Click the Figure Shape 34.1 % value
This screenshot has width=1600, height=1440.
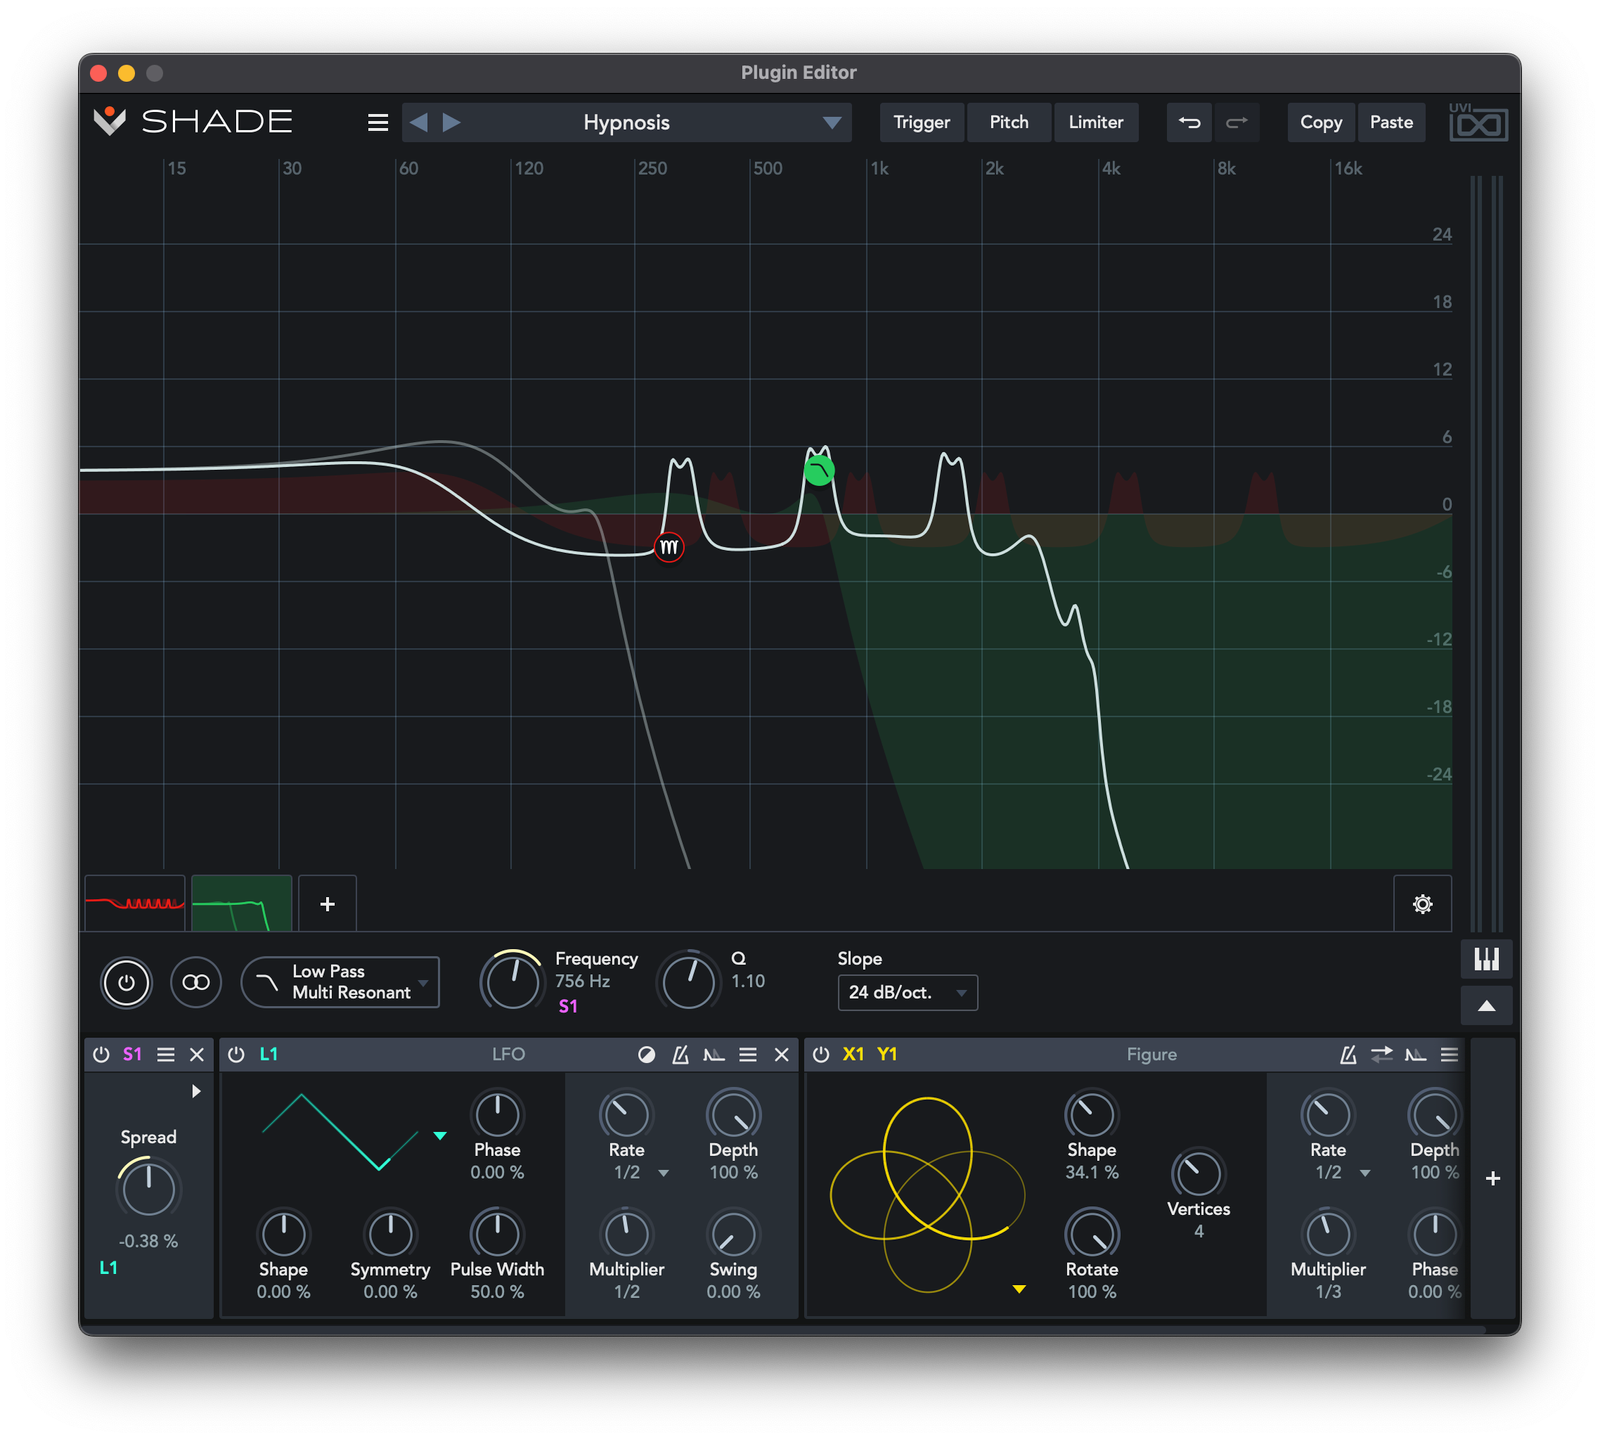1091,1172
